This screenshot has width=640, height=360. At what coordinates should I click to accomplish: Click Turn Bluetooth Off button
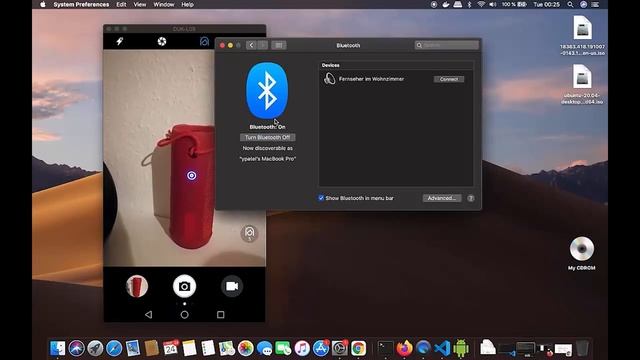click(267, 138)
